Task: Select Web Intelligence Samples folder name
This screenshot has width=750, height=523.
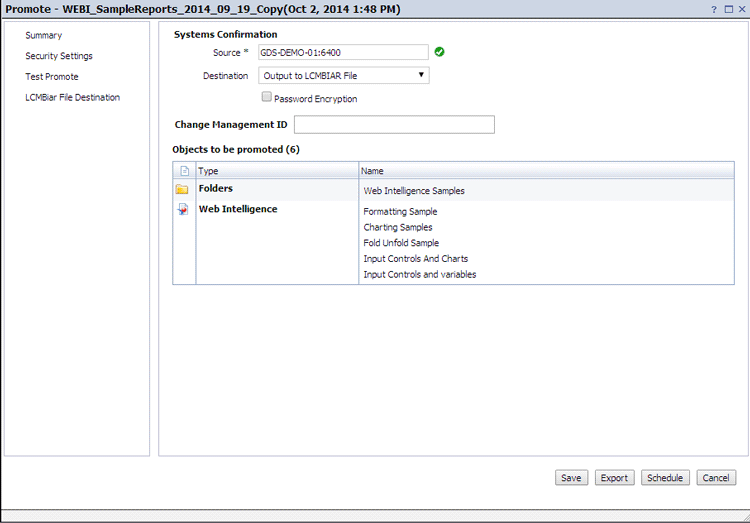Action: pos(414,190)
